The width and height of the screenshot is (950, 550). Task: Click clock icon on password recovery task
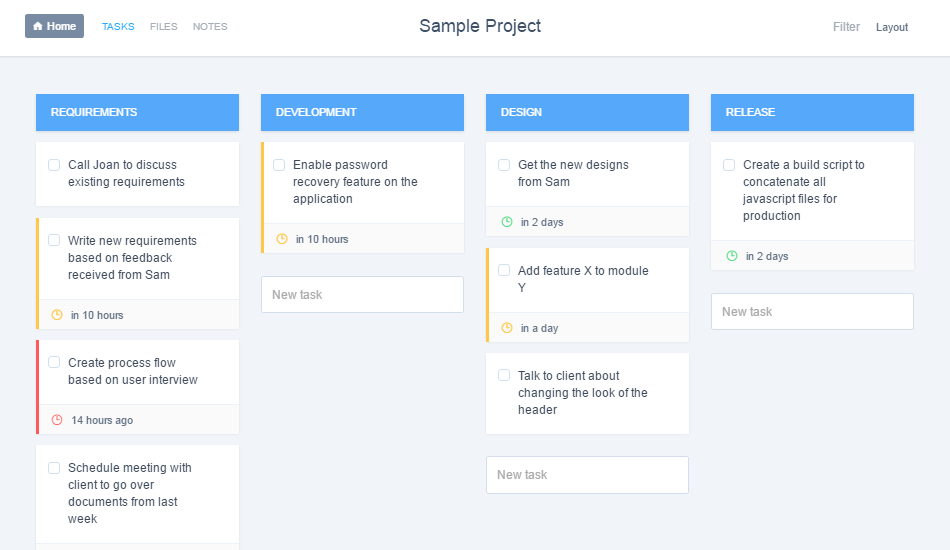282,239
